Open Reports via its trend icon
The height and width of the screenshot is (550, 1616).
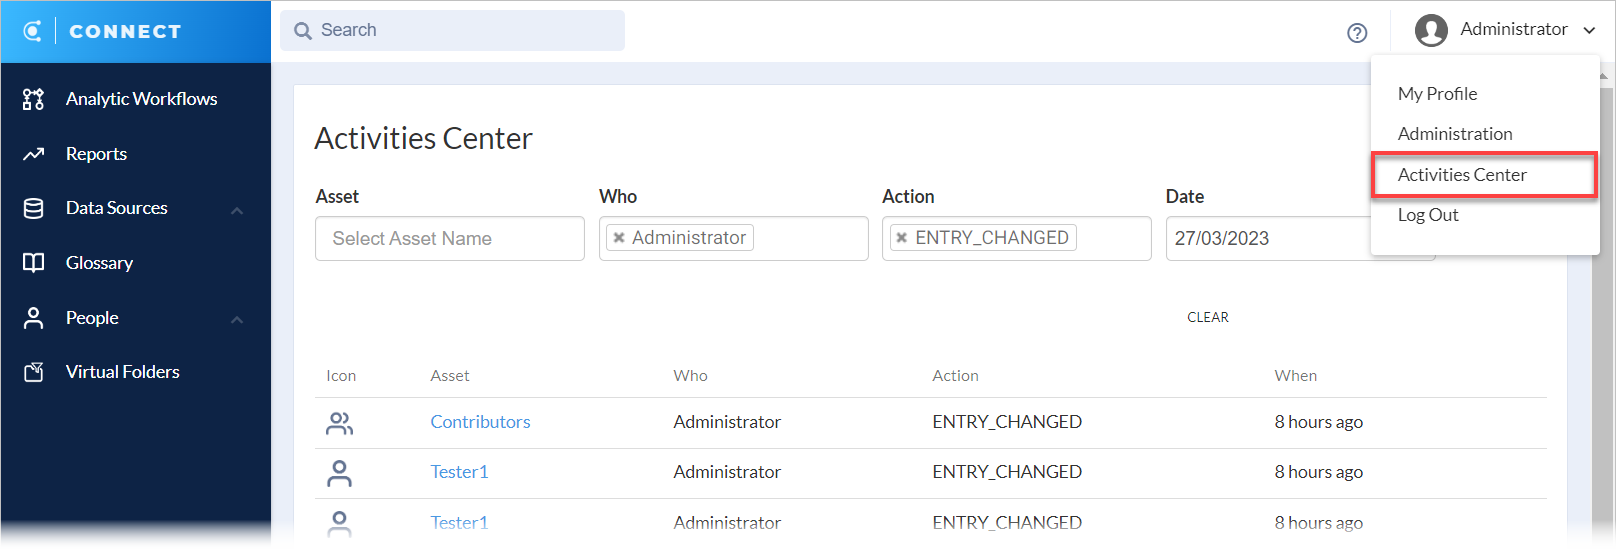(34, 154)
